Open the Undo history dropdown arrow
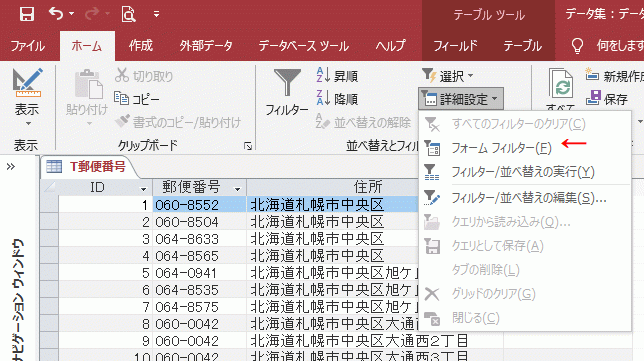The width and height of the screenshot is (644, 361). [71, 14]
